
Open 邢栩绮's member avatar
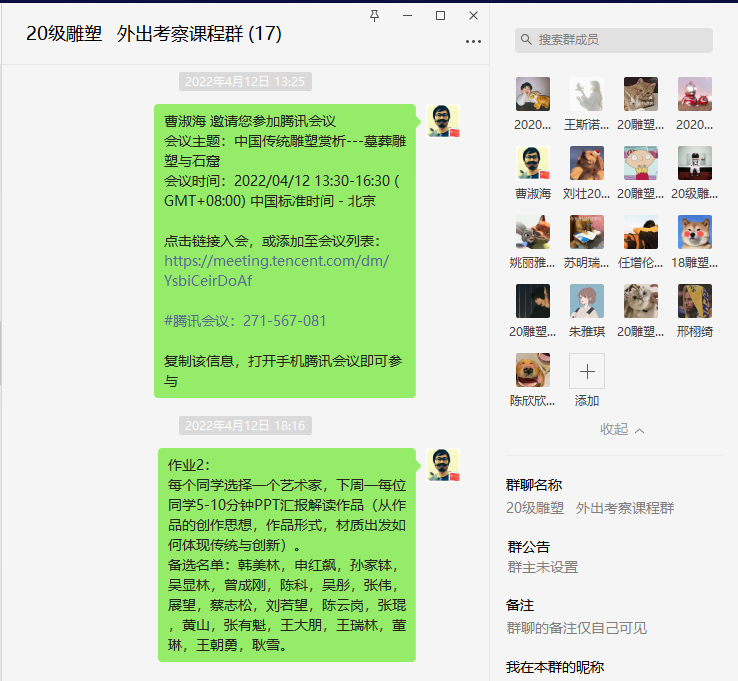pos(694,301)
